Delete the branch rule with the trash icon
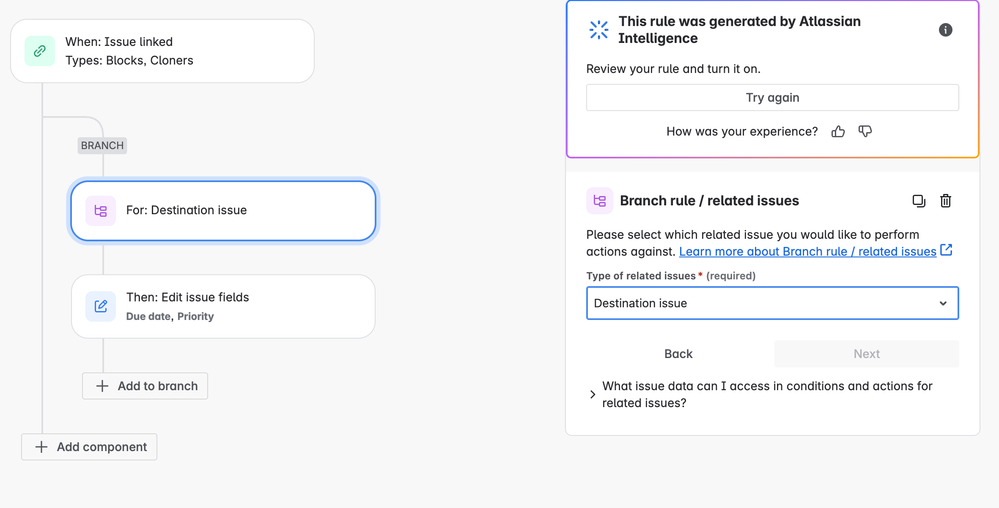The image size is (999, 508). pos(945,201)
